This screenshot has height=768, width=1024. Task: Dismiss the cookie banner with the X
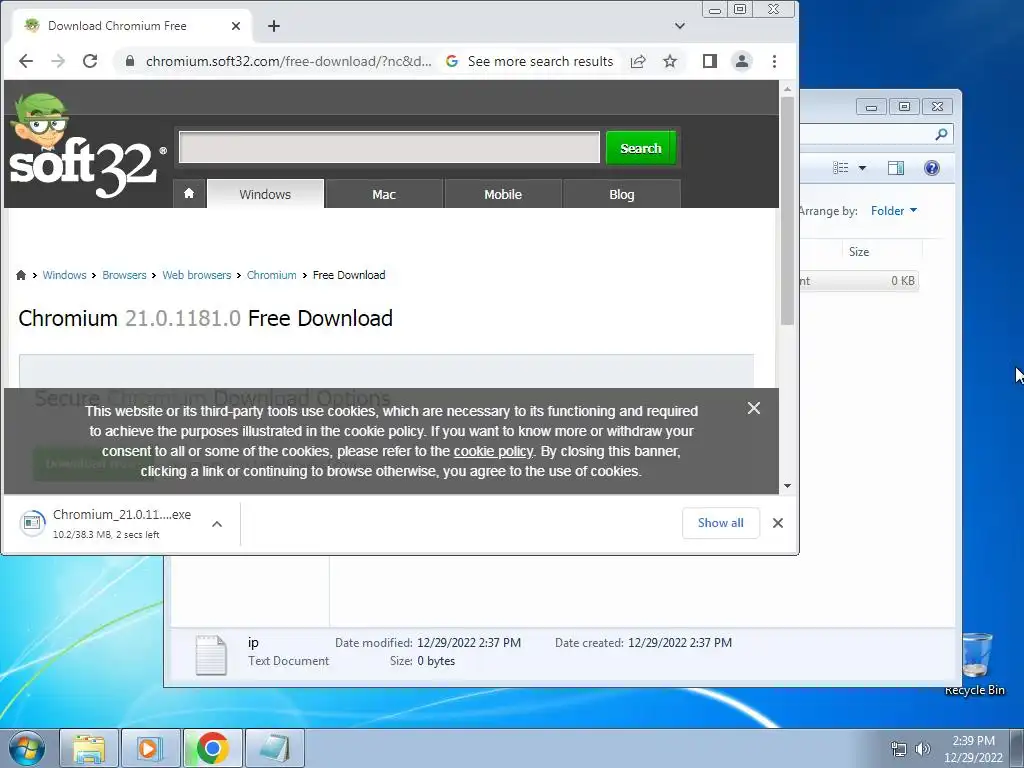(754, 408)
